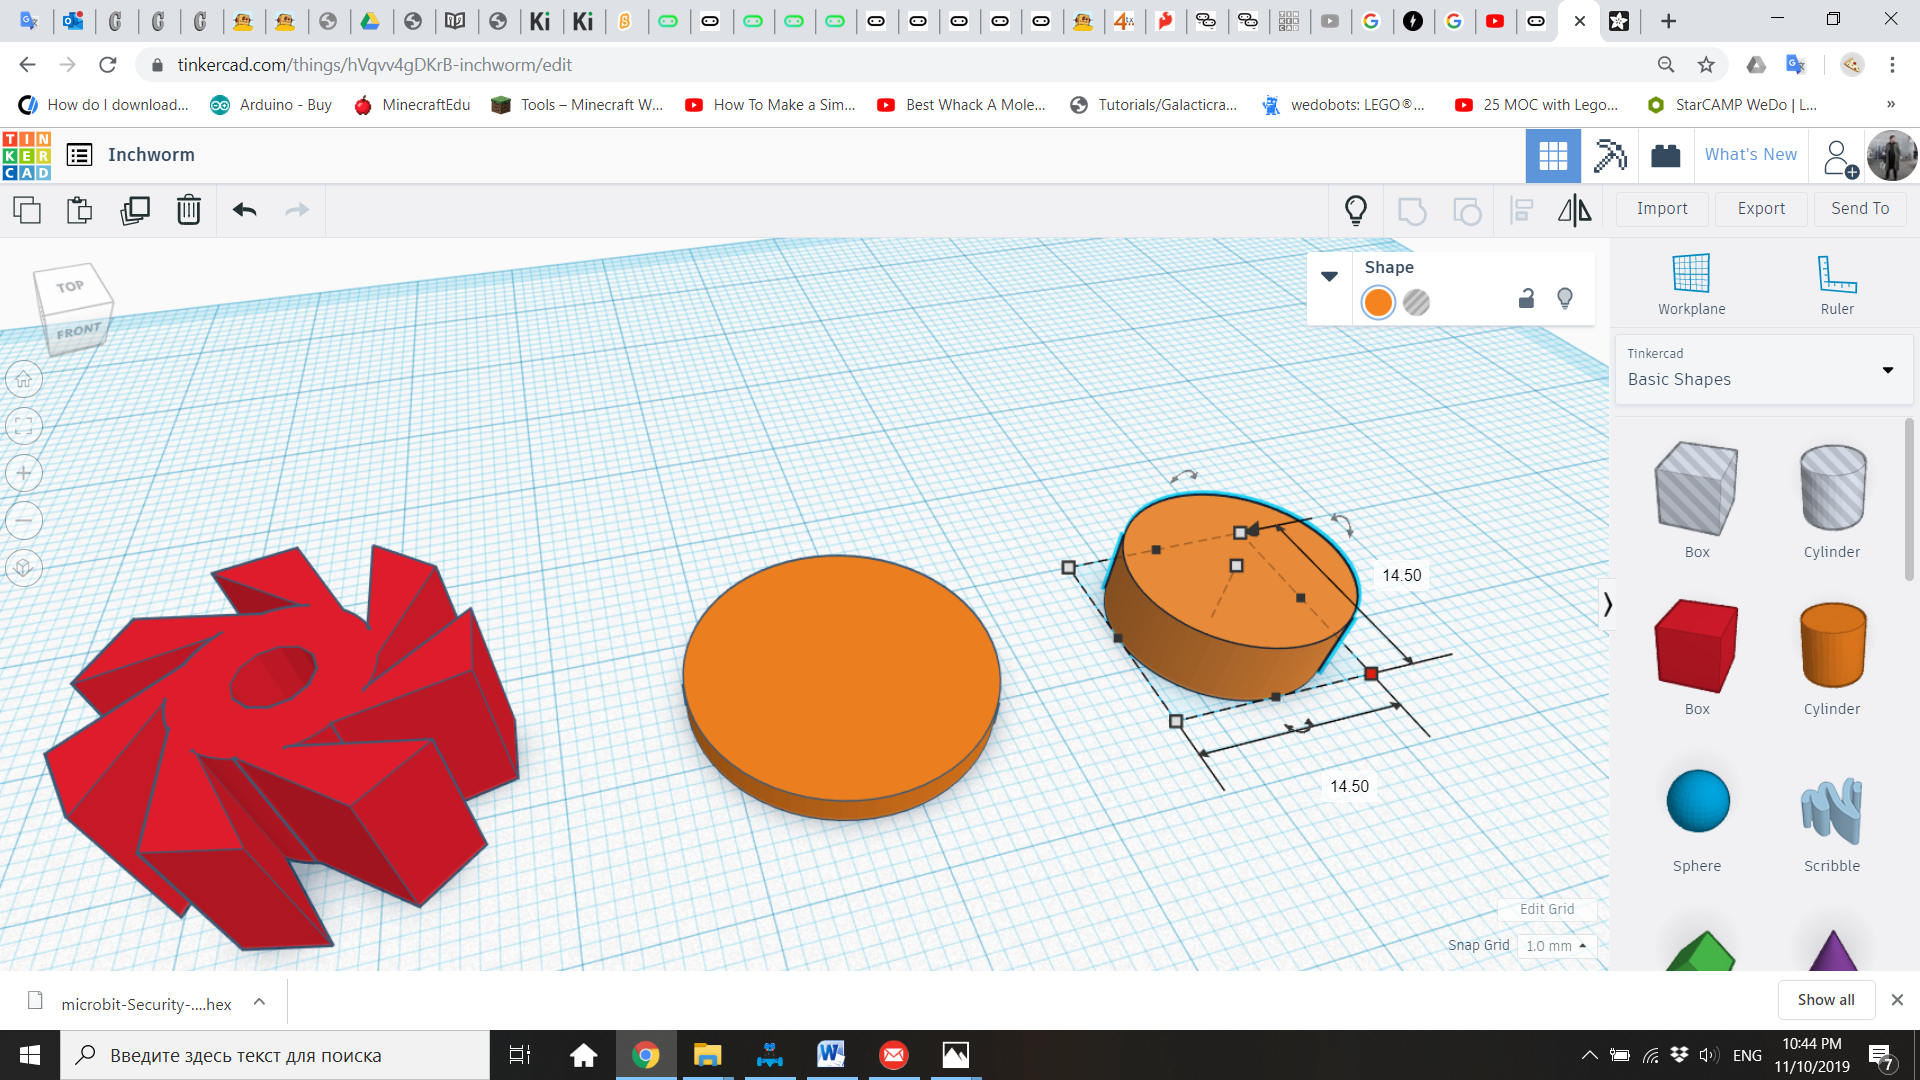The image size is (1920, 1080).
Task: Open a new browser tab
Action: point(1668,21)
